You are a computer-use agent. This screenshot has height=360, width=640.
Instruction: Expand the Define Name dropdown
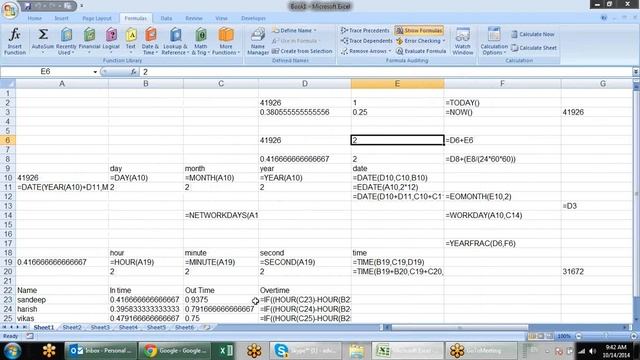pos(315,31)
